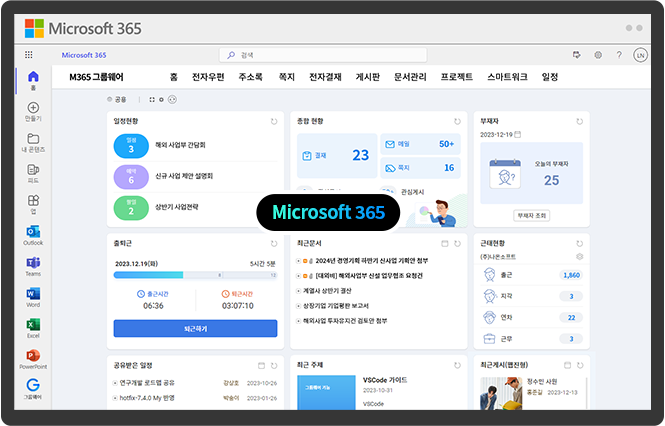Open the 프로젝트 menu
The image size is (665, 426).
point(457,77)
